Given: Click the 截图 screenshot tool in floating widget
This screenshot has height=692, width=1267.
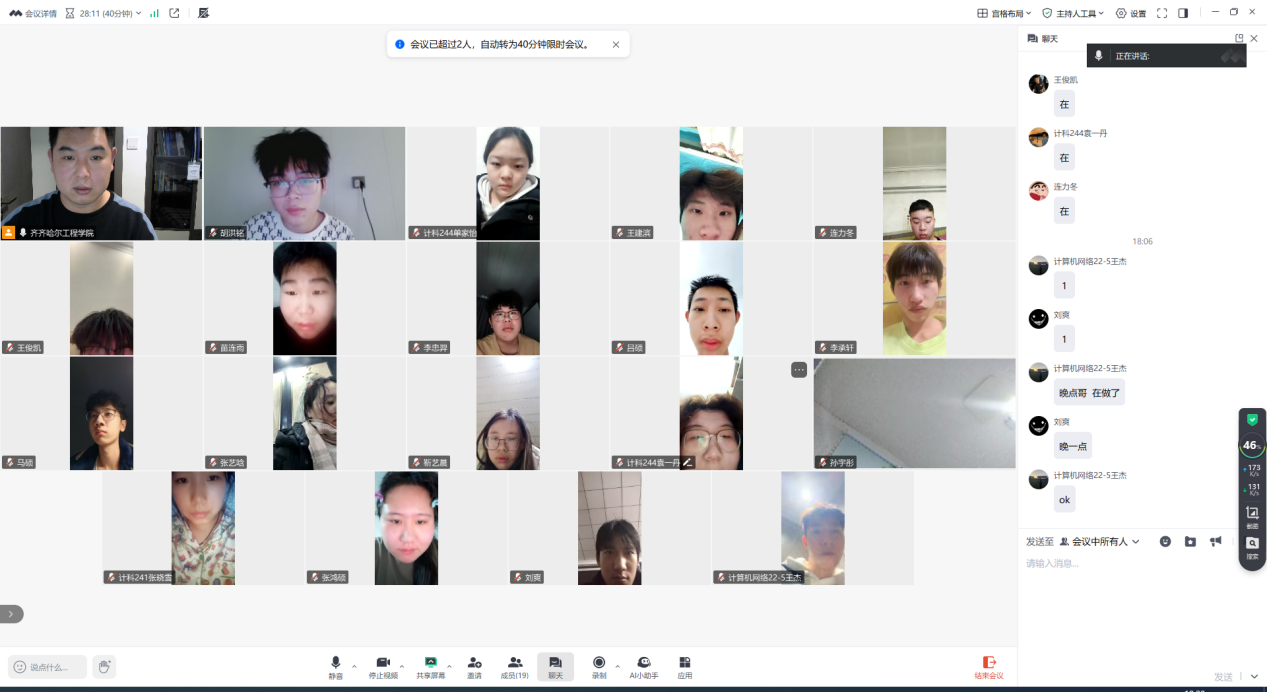Looking at the screenshot, I should [x=1252, y=516].
